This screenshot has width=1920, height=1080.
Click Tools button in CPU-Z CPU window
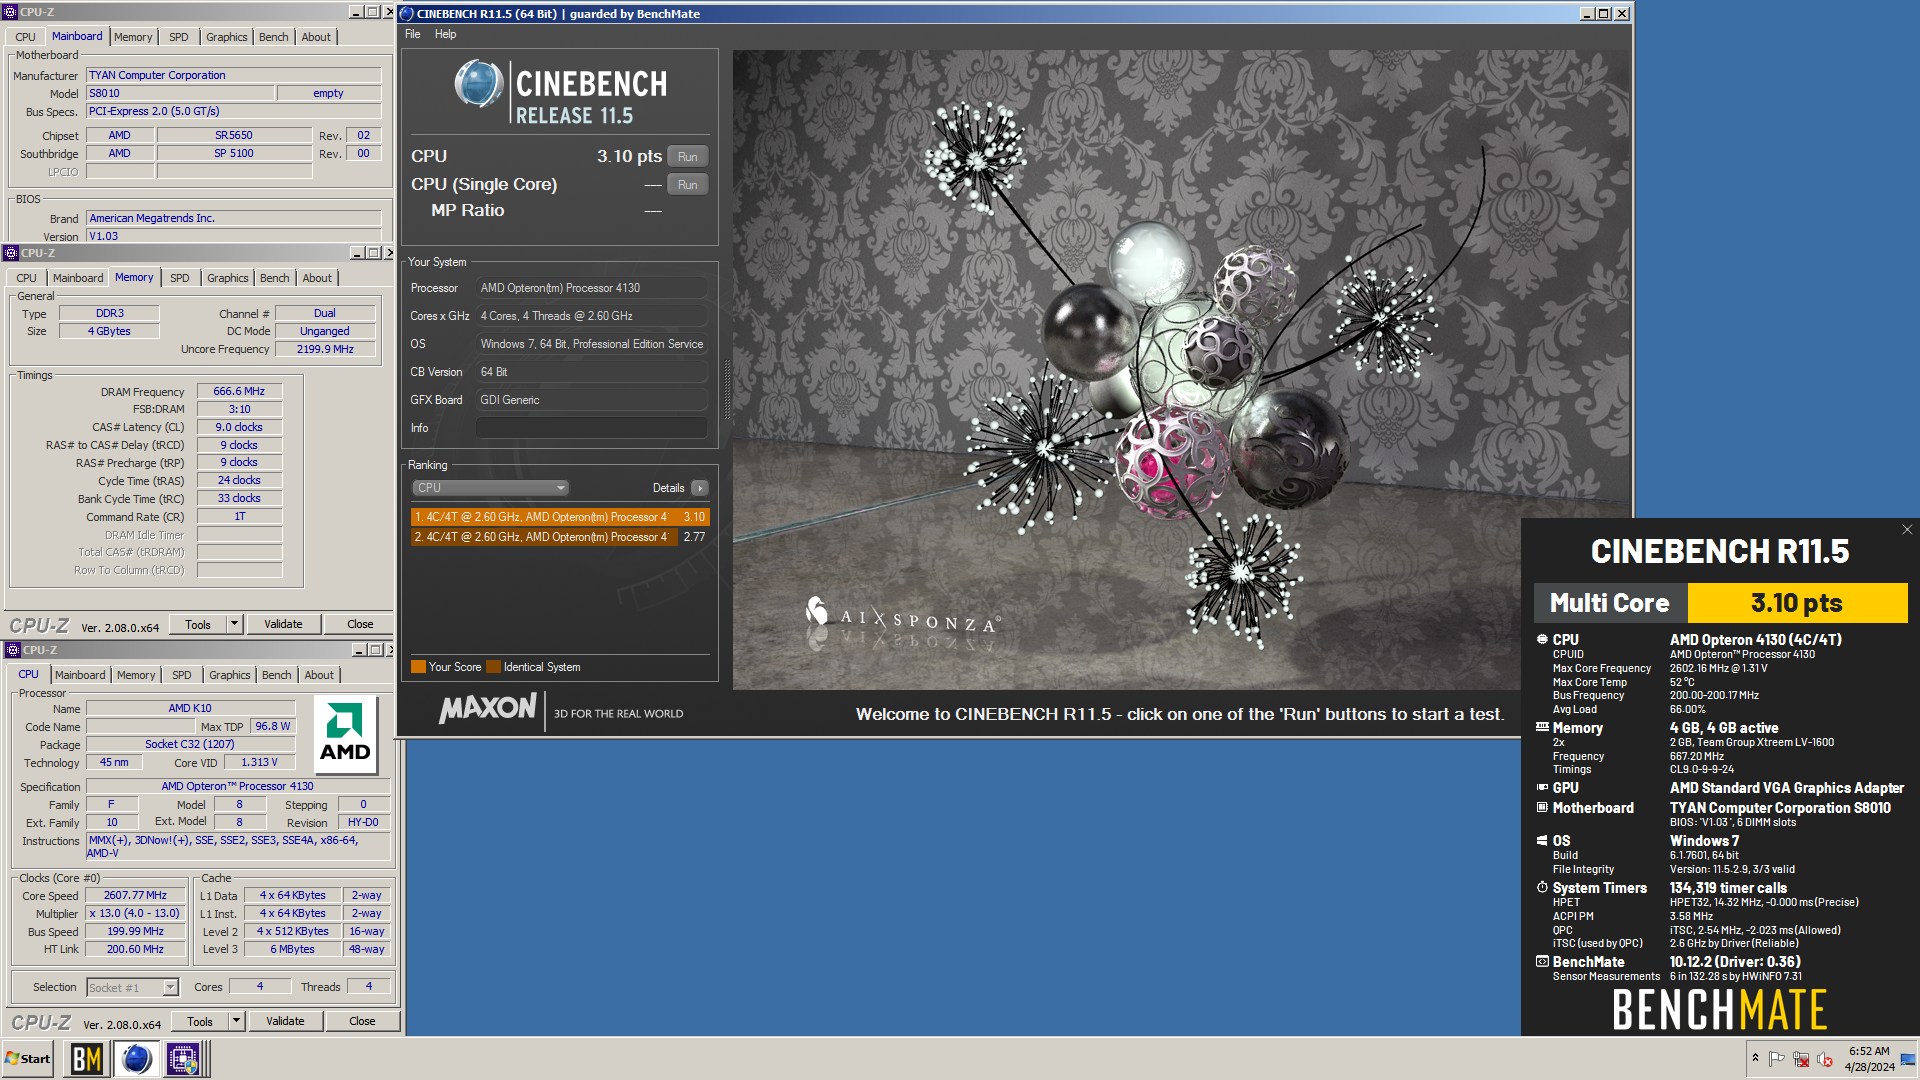coord(200,1021)
